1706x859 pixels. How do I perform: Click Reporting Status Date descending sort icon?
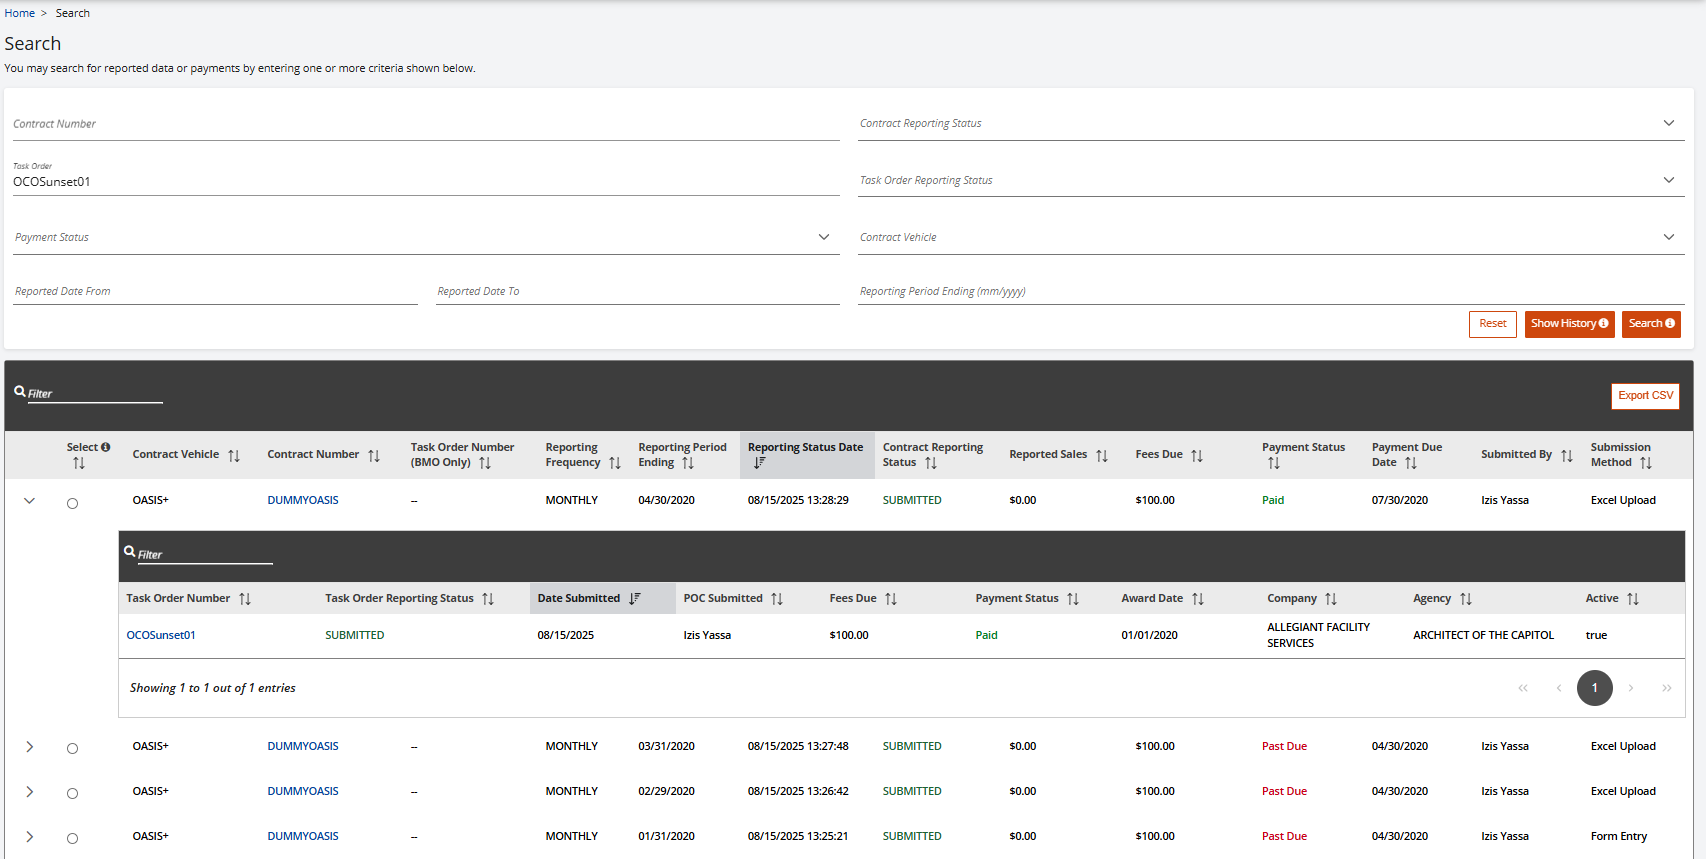coord(759,463)
